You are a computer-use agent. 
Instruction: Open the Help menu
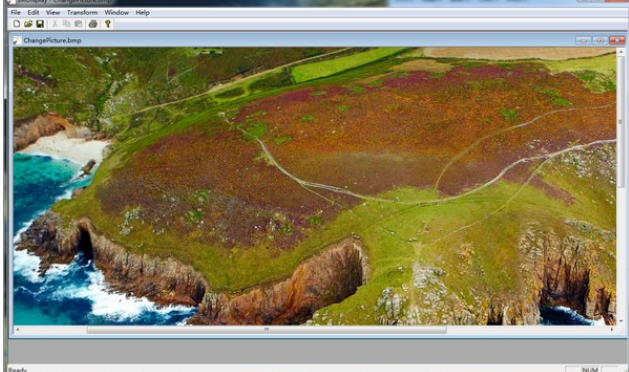(x=142, y=12)
